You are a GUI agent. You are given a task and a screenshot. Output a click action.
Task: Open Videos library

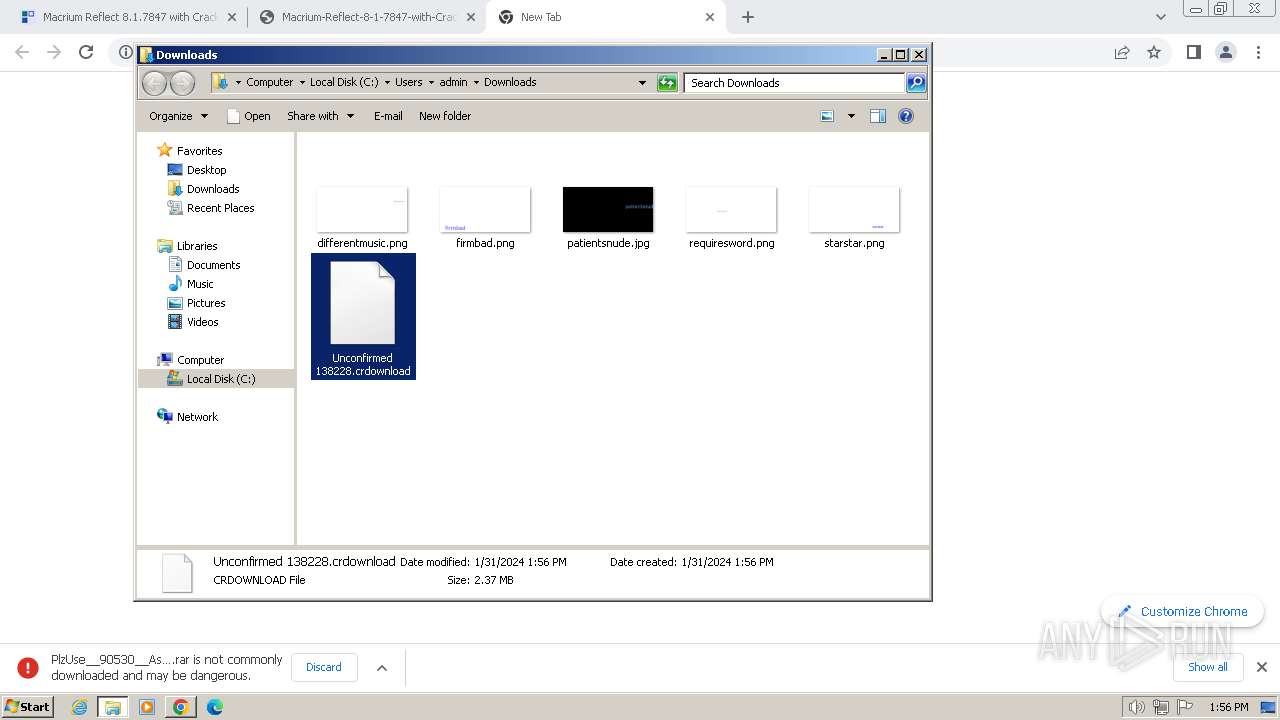193,322
